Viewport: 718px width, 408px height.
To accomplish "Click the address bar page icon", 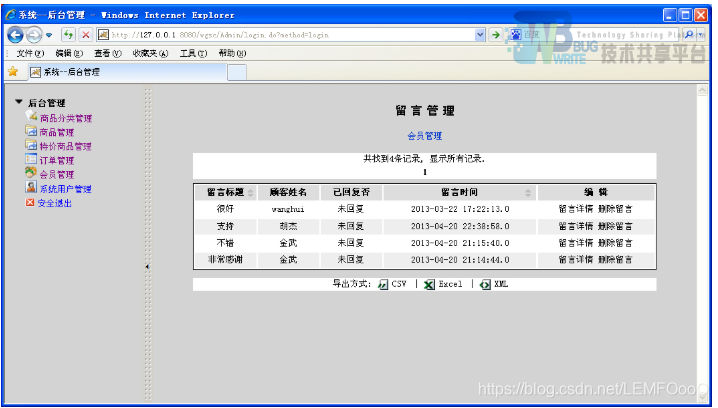I will point(103,34).
